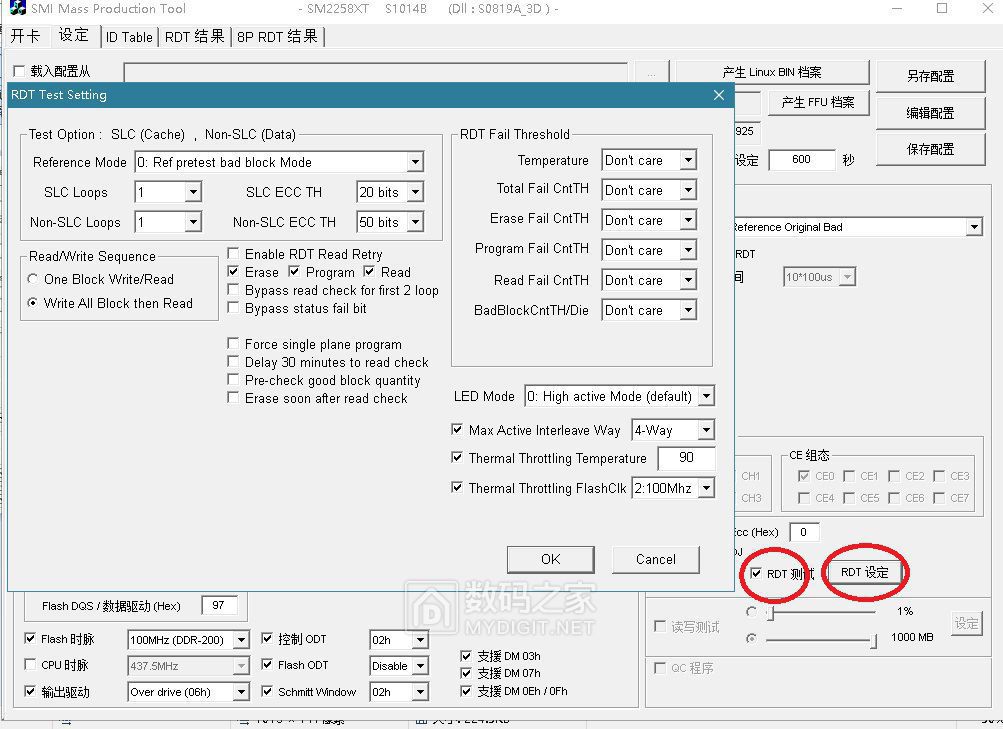Open the Erase Fail CntTH dropdown

click(x=688, y=220)
